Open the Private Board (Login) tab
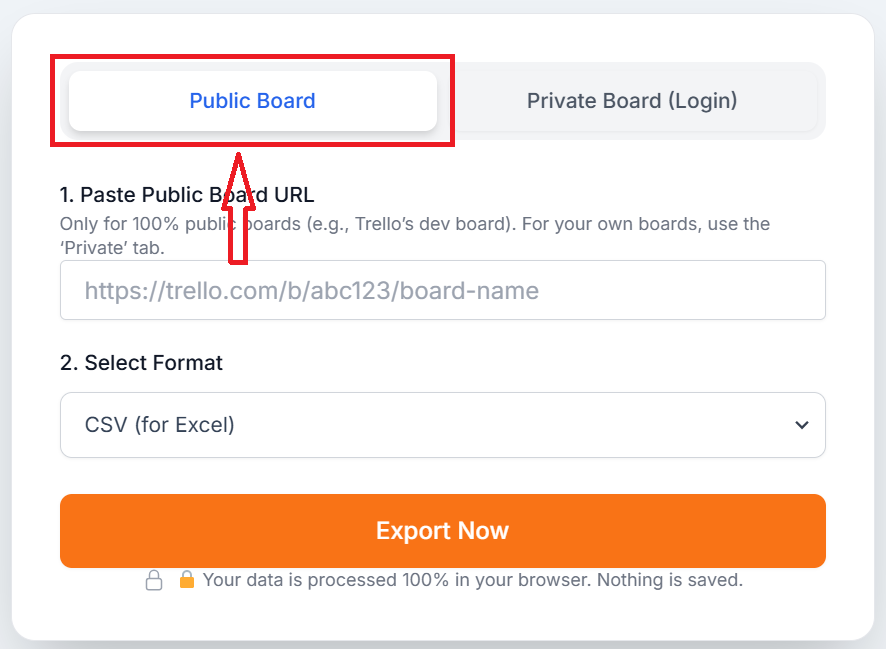Image resolution: width=886 pixels, height=649 pixels. coord(631,100)
